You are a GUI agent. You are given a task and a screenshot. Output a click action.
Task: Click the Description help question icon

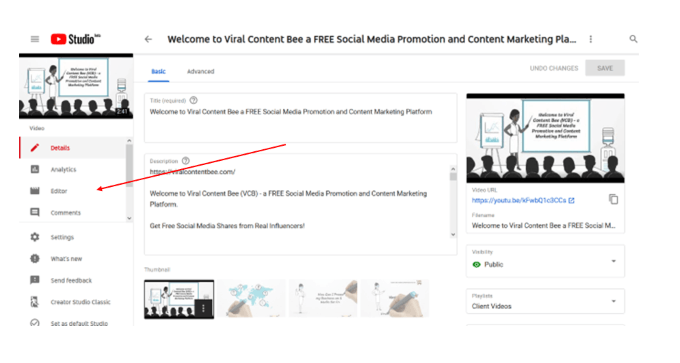186,161
